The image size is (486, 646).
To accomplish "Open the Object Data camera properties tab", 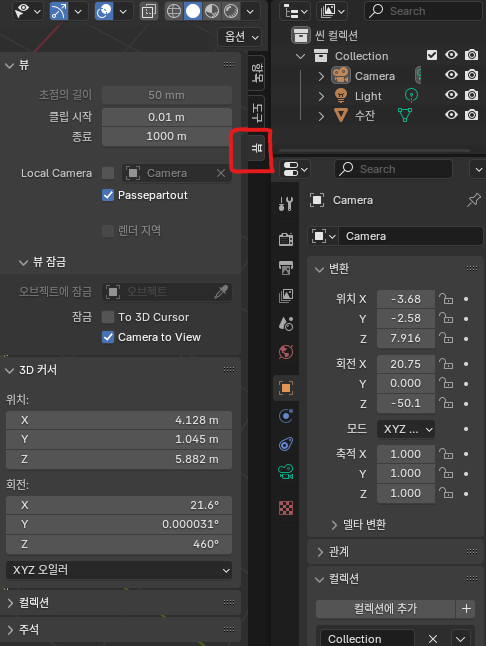I will 285,472.
